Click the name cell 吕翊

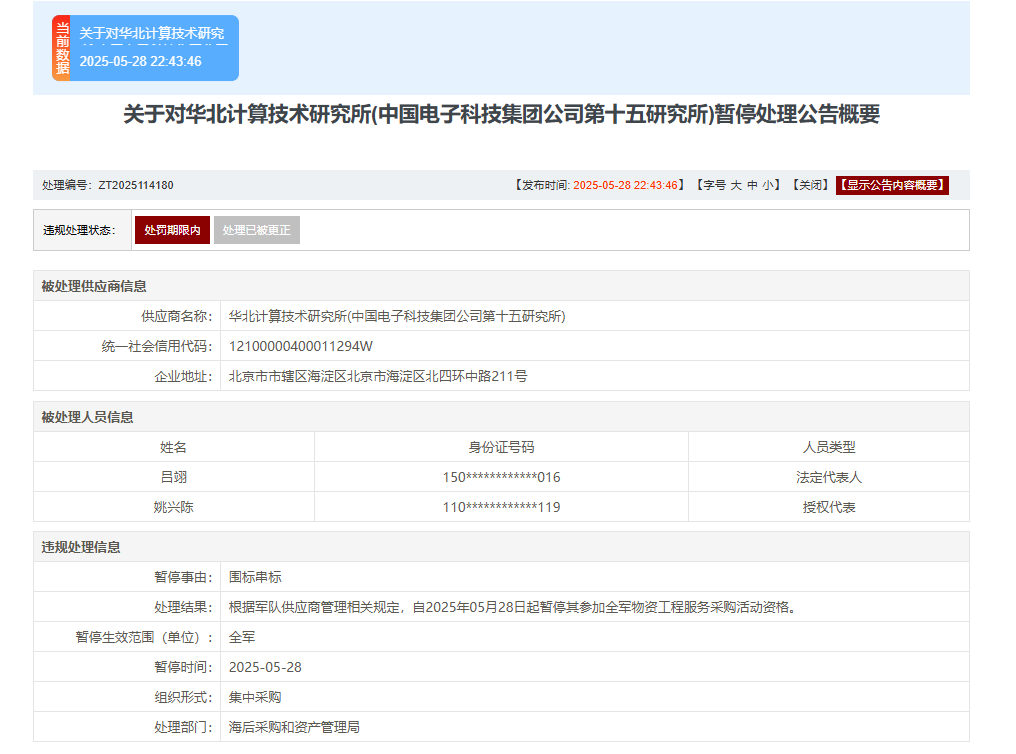(x=174, y=477)
